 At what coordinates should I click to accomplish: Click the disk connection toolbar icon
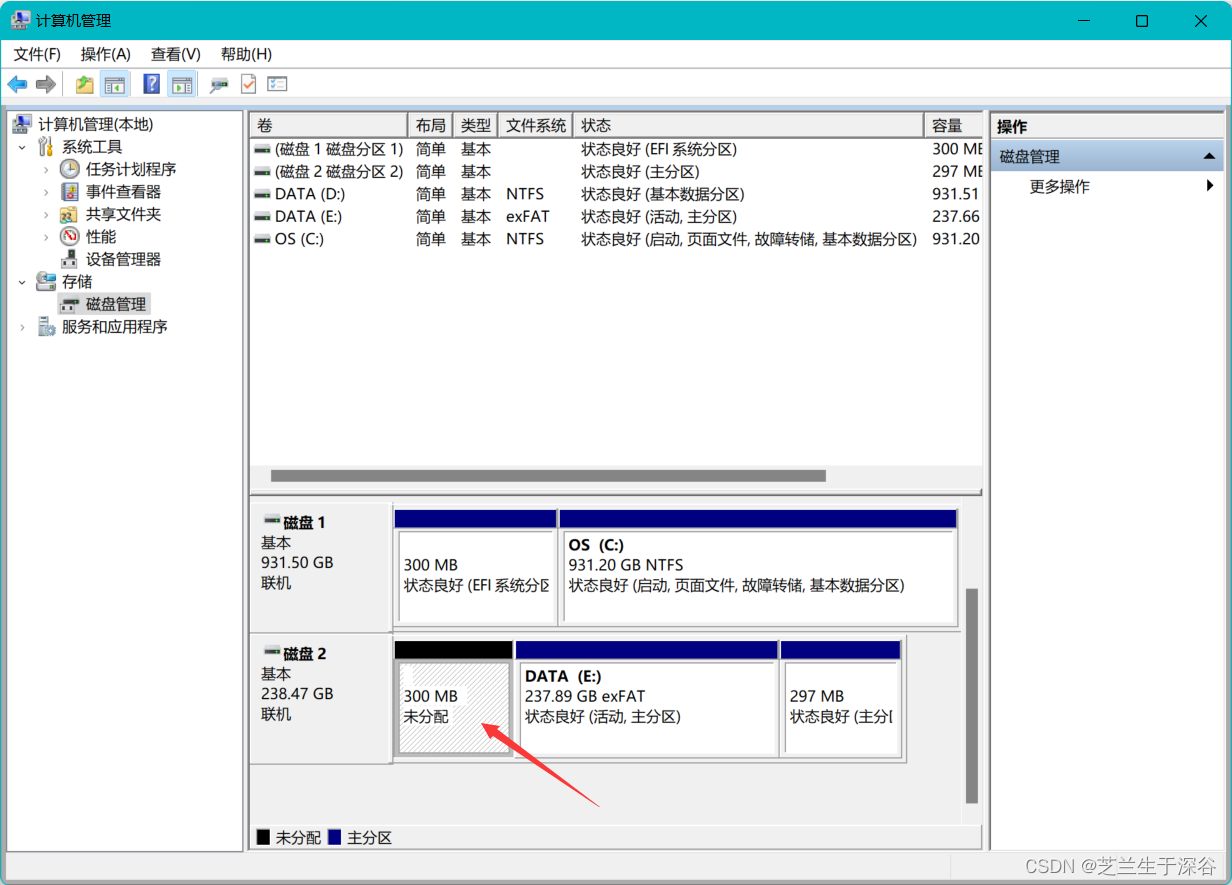tap(219, 84)
